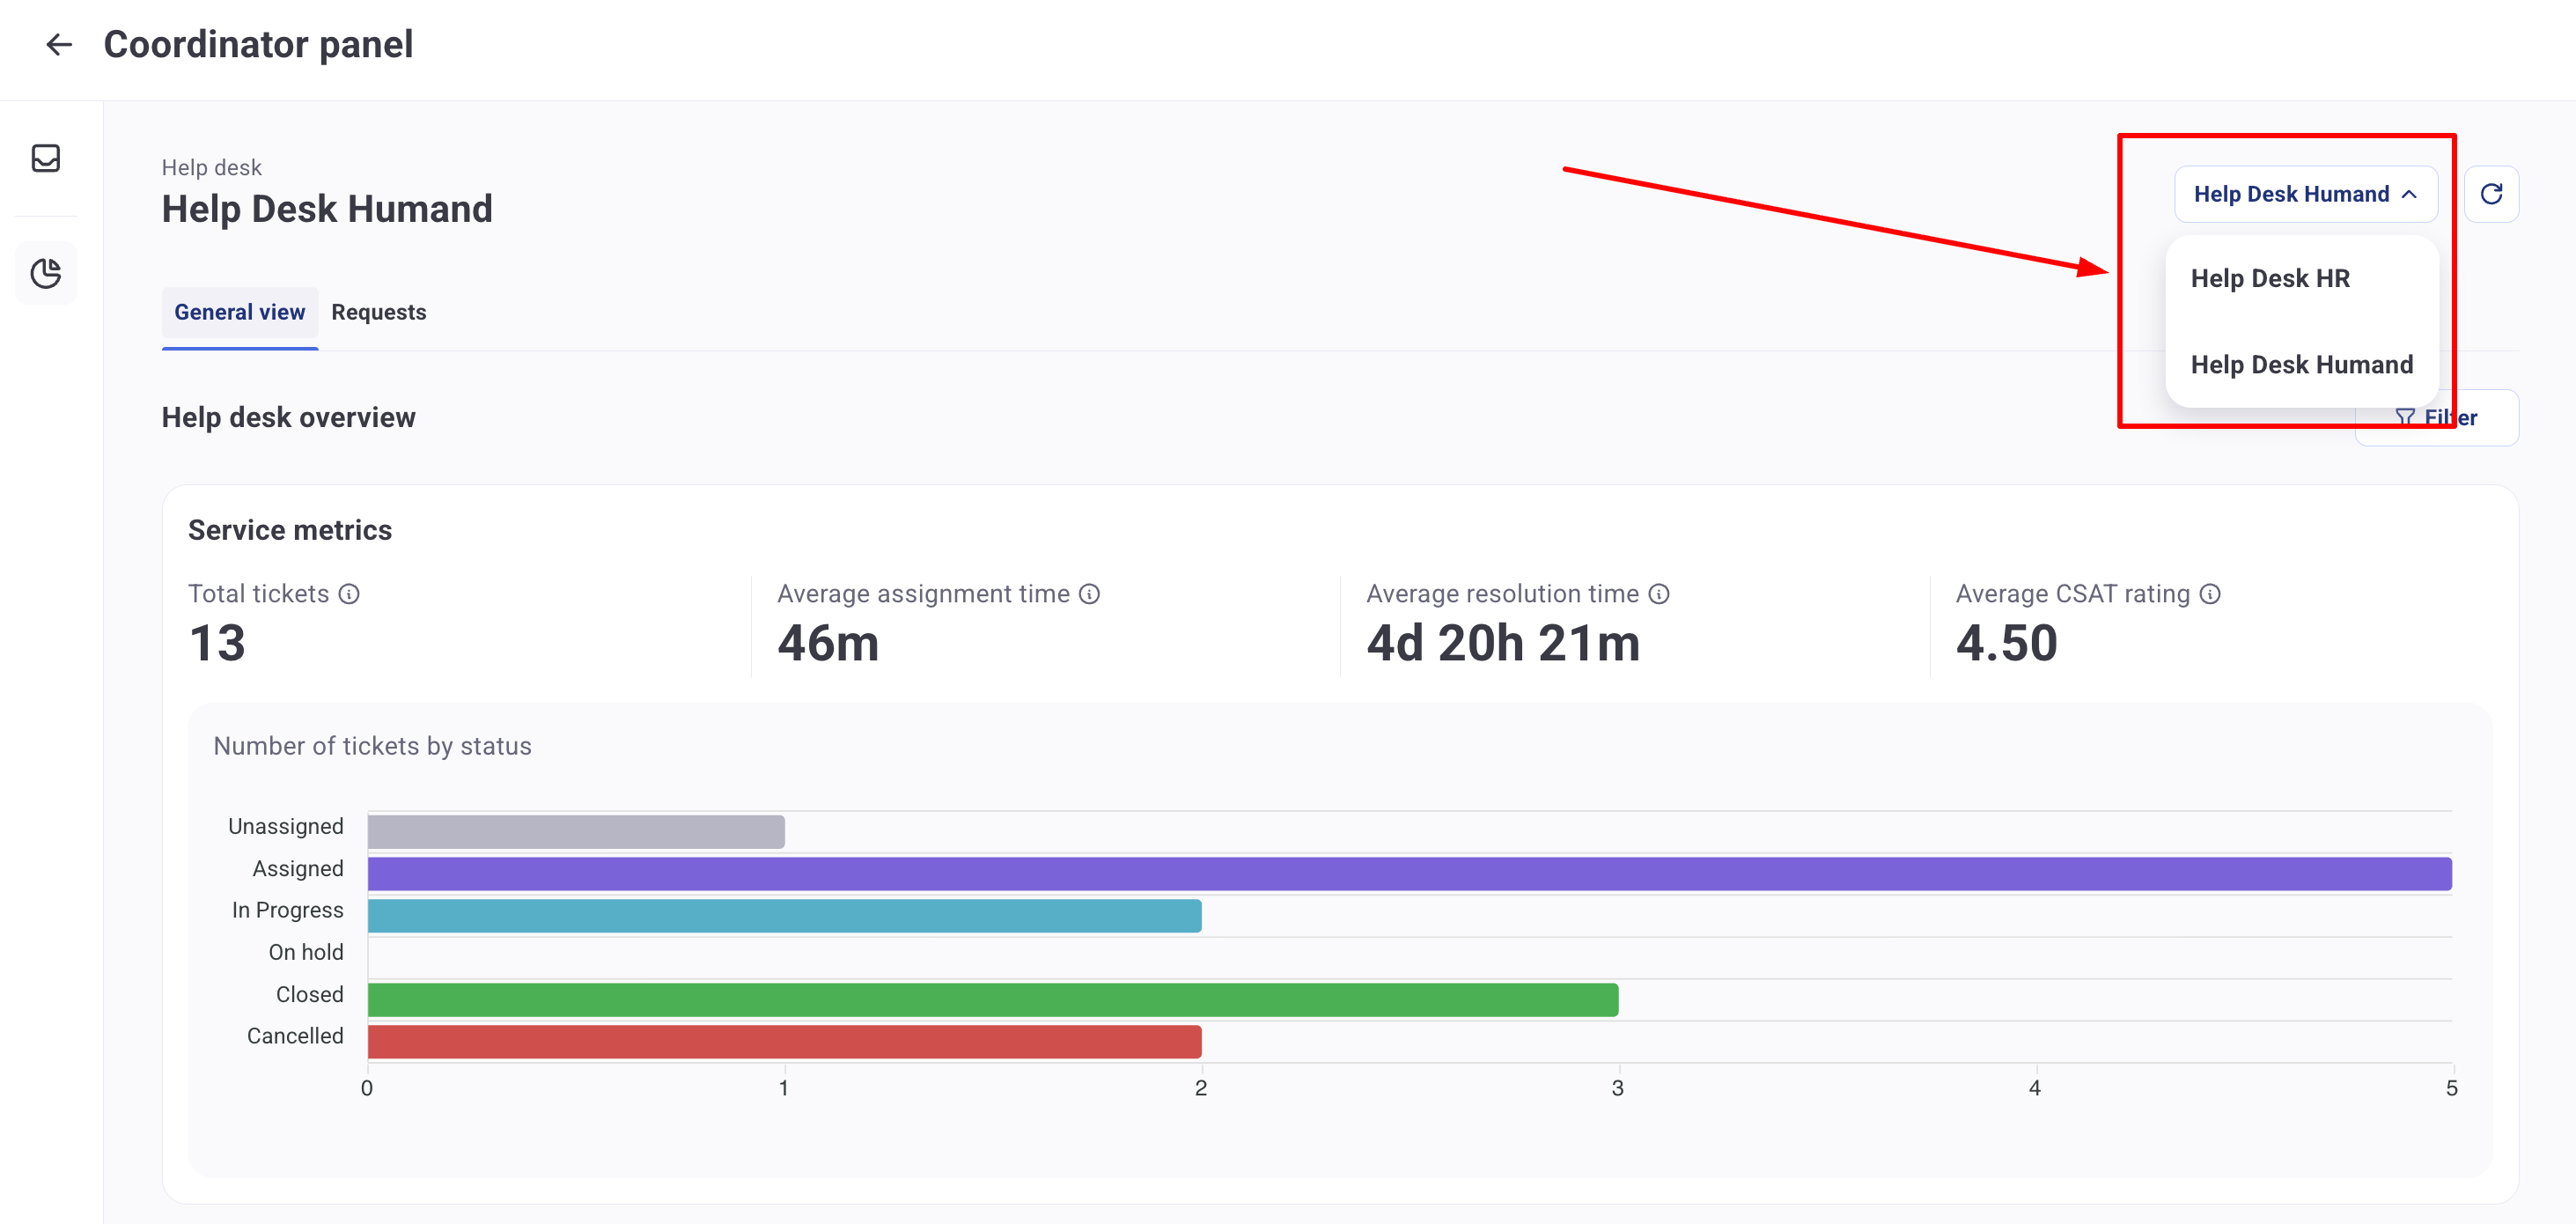Click info icon beside Average assignment time

tap(1090, 594)
